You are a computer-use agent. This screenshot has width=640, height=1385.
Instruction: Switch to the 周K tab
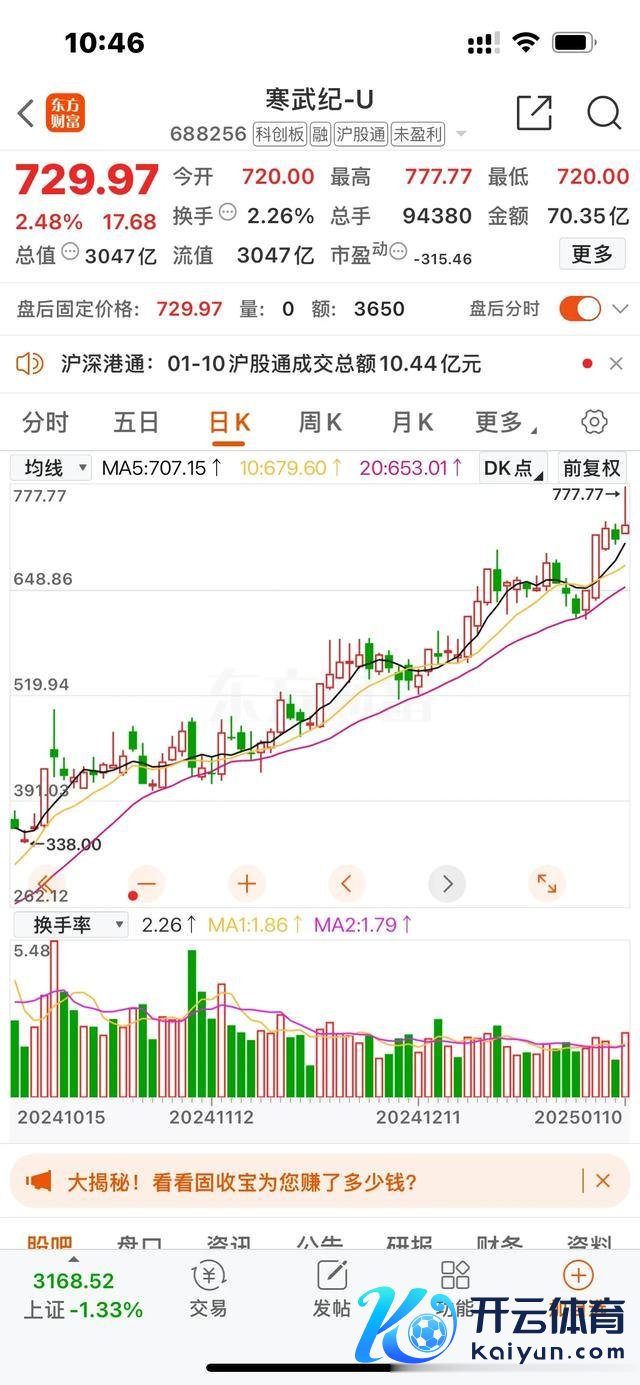coord(320,423)
